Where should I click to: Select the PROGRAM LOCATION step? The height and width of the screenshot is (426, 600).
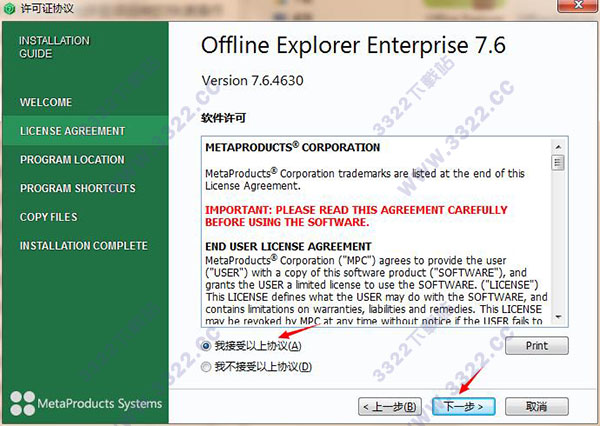point(72,160)
